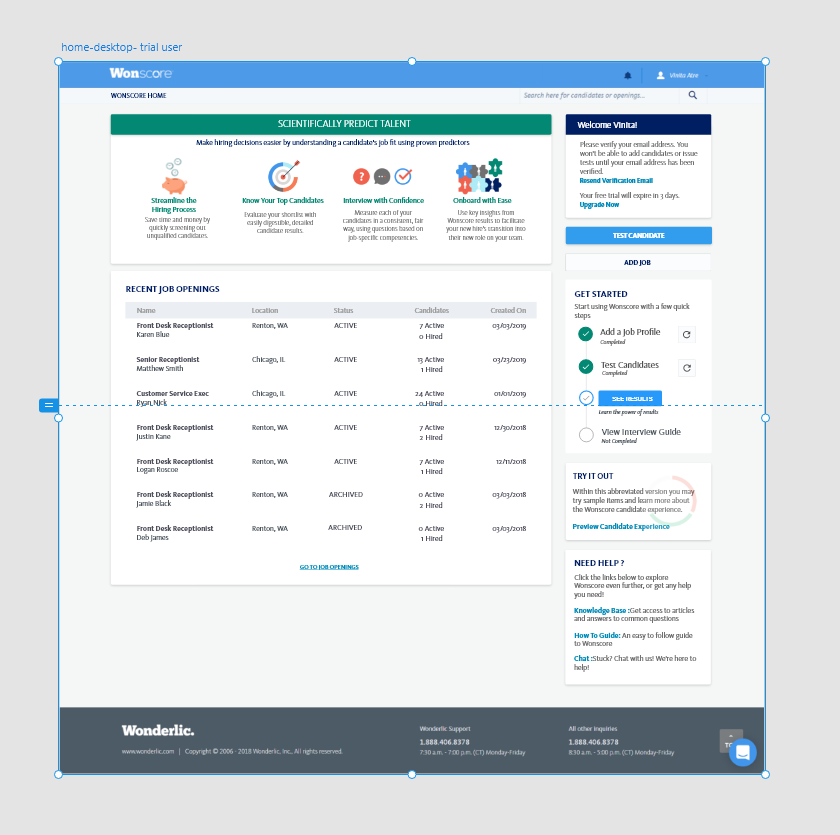Click the notification bell icon
The height and width of the screenshot is (835, 840).
point(628,75)
